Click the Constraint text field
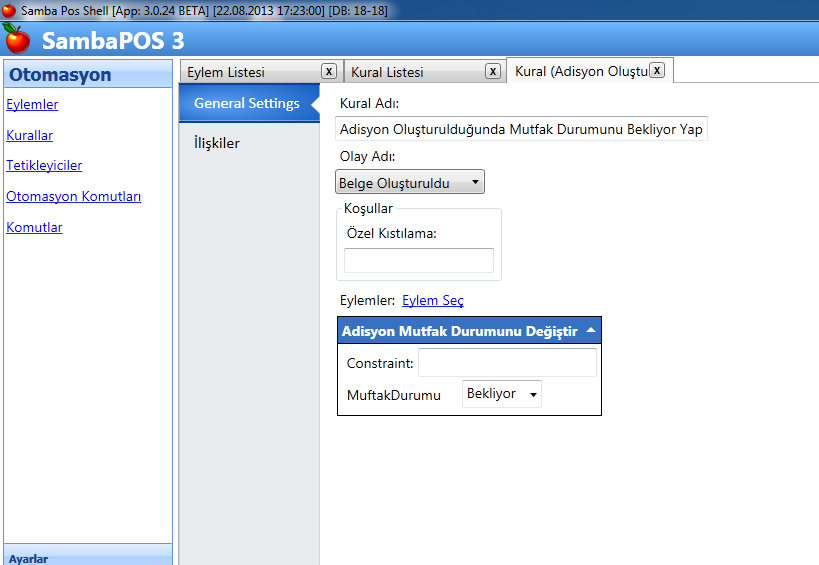The width and height of the screenshot is (819, 565). tap(506, 362)
